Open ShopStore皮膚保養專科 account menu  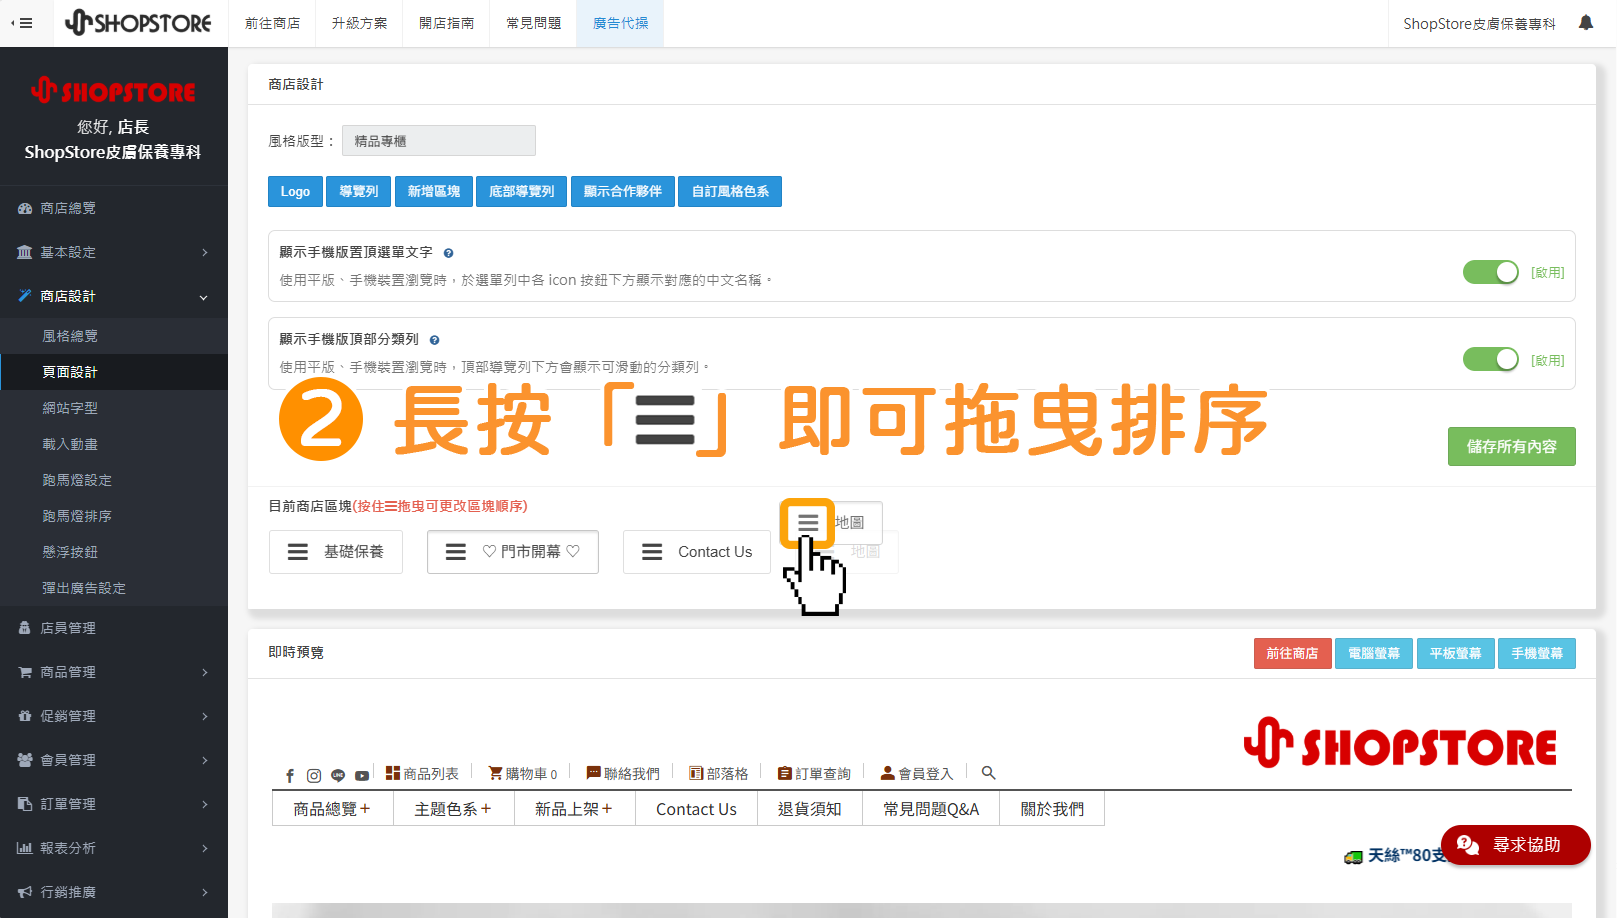tap(1479, 23)
